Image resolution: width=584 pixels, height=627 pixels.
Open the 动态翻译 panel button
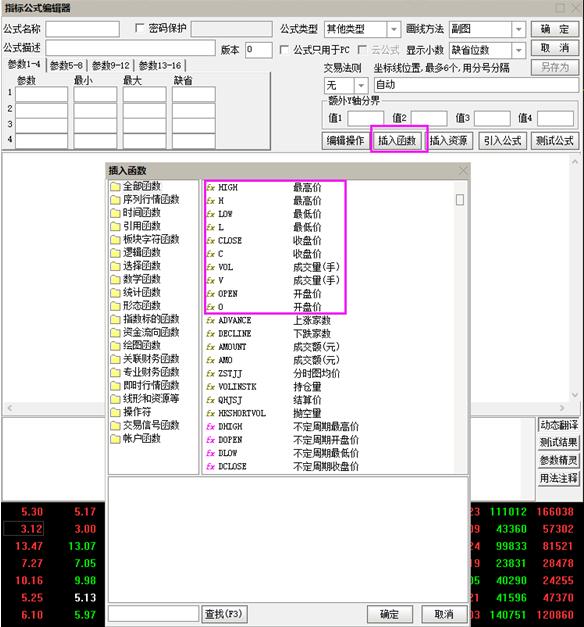[x=558, y=425]
